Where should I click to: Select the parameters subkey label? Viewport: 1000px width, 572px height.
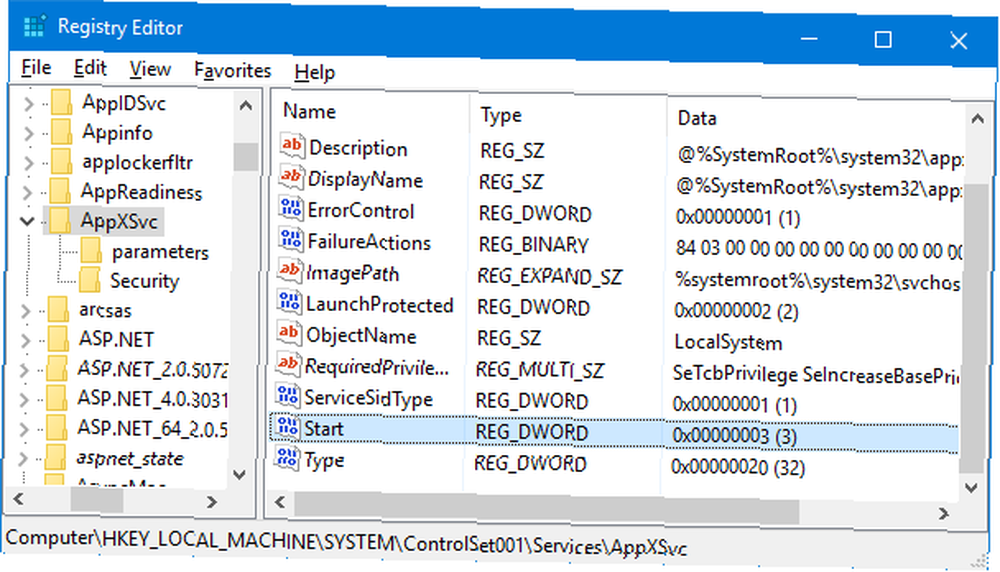[160, 252]
